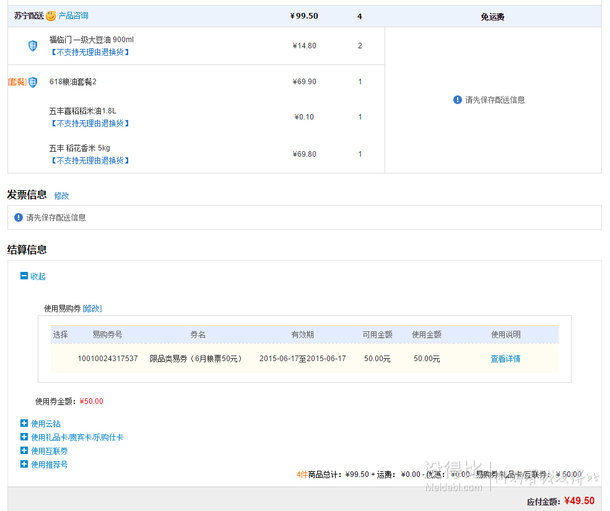
Task: Click price ¥14.80 for soybean oil
Action: coord(305,46)
